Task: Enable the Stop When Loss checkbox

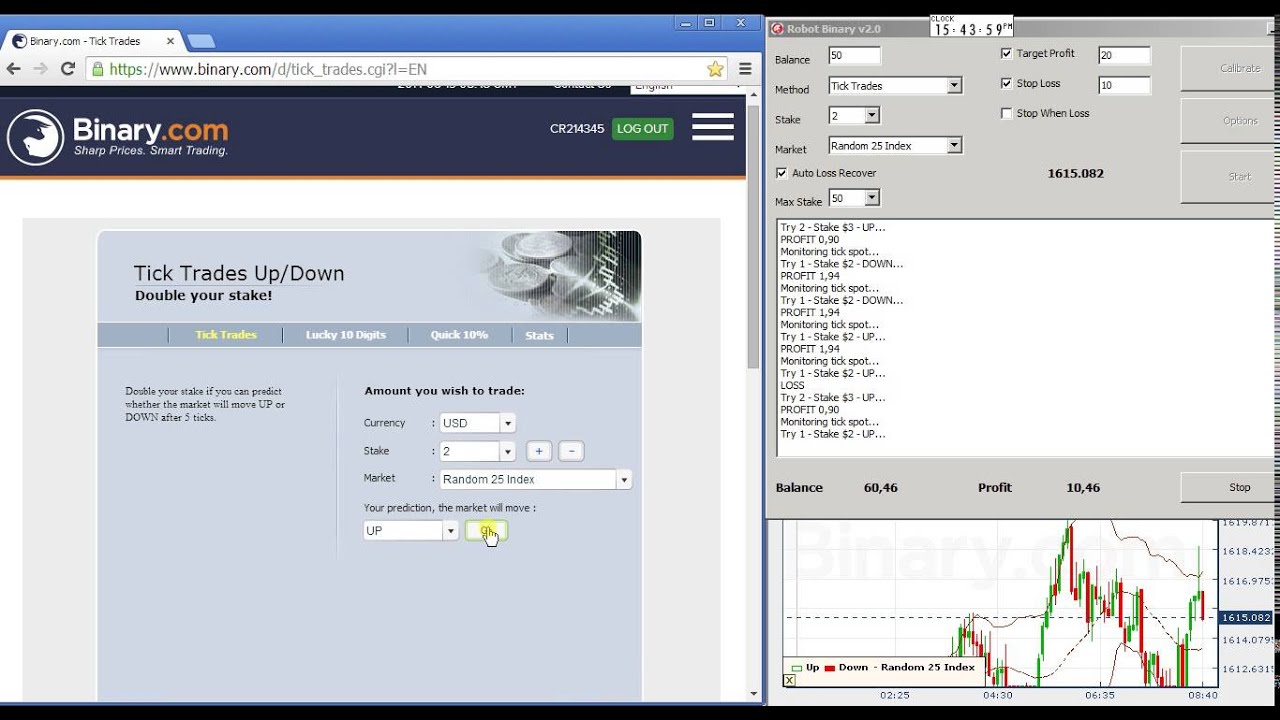Action: 1006,114
